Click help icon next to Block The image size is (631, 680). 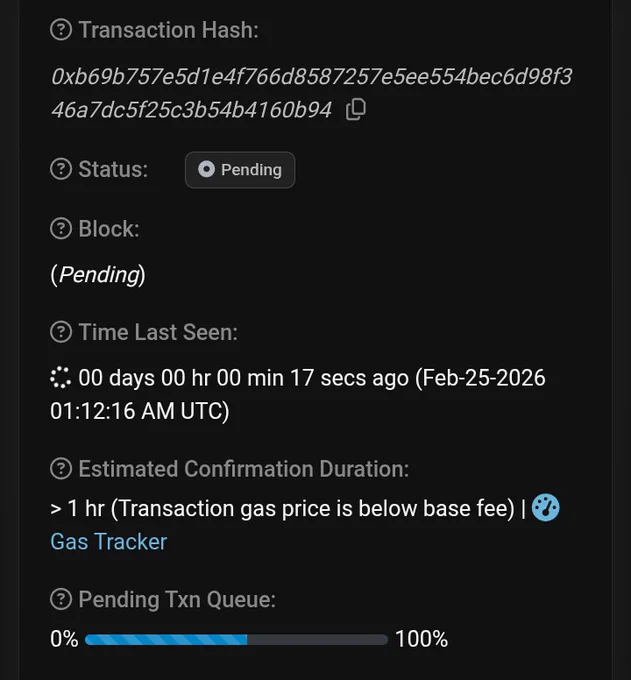tap(61, 229)
